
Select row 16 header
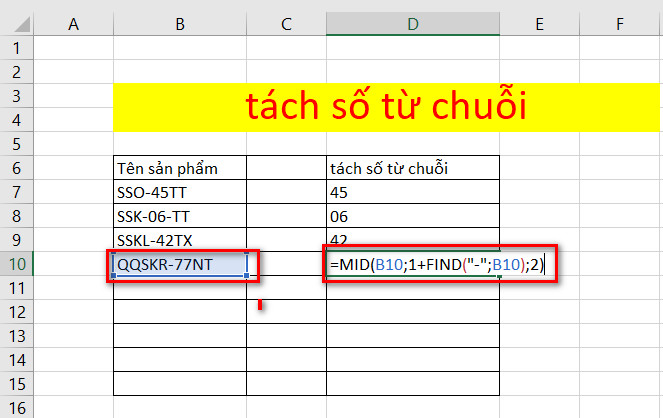point(16,407)
